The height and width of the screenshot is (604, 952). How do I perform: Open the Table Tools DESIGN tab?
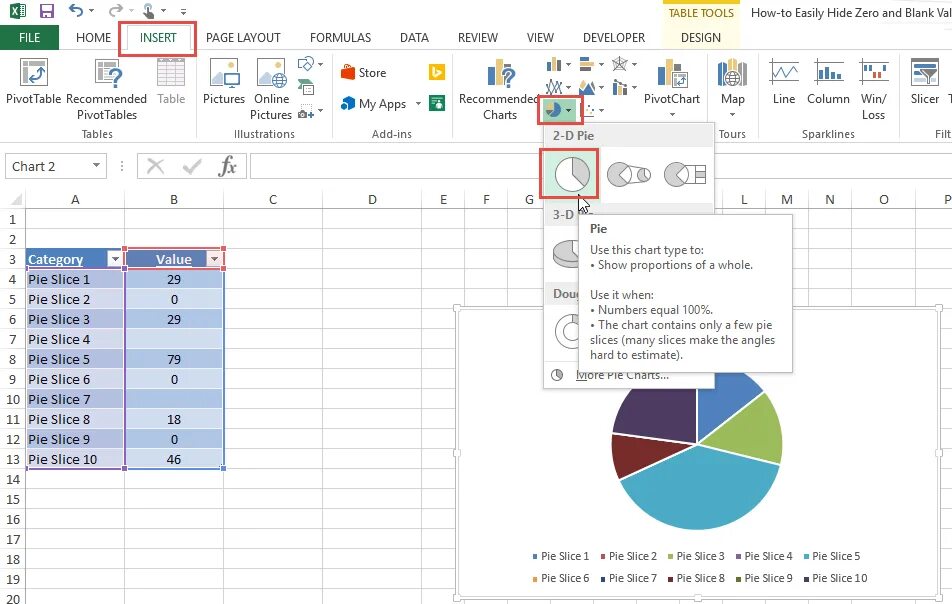[701, 38]
